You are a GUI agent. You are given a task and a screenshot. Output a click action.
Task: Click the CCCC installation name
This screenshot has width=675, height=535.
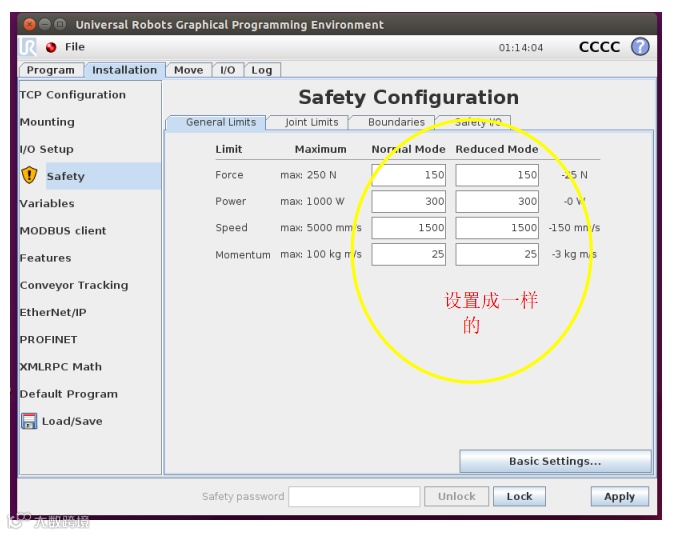(x=599, y=46)
